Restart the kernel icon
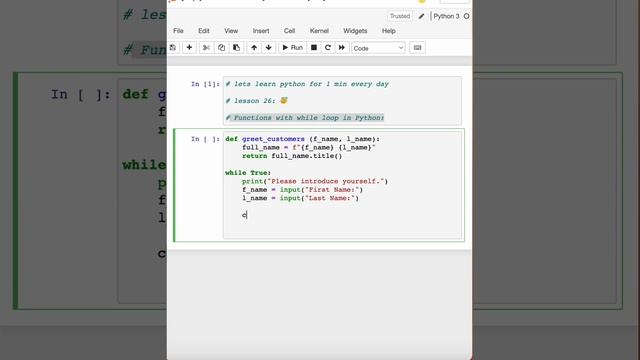 point(328,48)
